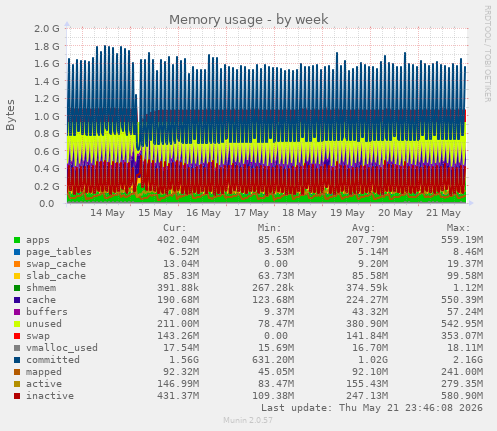
Task: Click apps max value 559.19M
Action: 462,240
